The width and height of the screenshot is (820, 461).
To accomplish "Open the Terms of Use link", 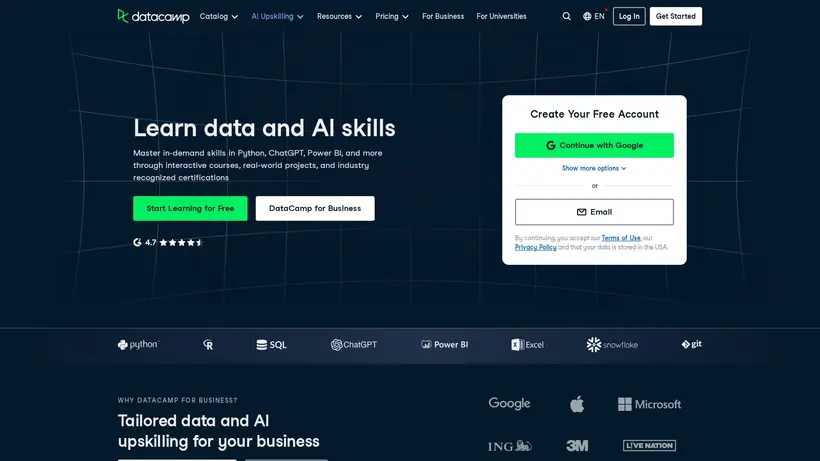I will [x=621, y=238].
